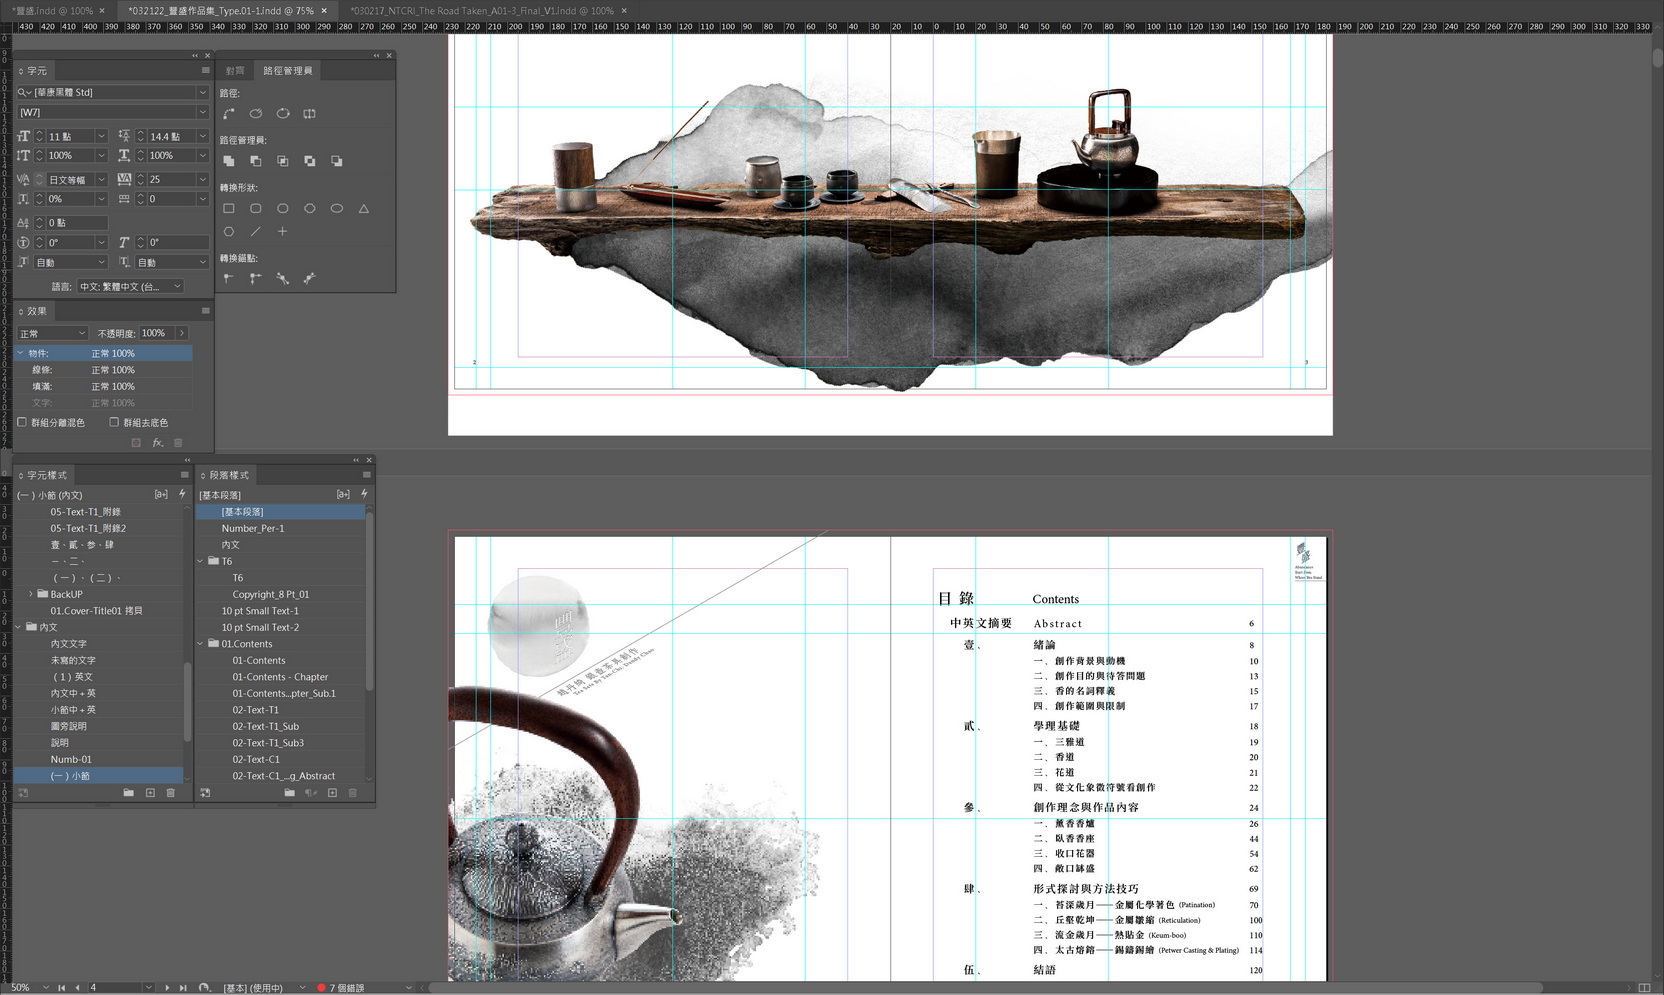Go to the next page in status bar

167,988
